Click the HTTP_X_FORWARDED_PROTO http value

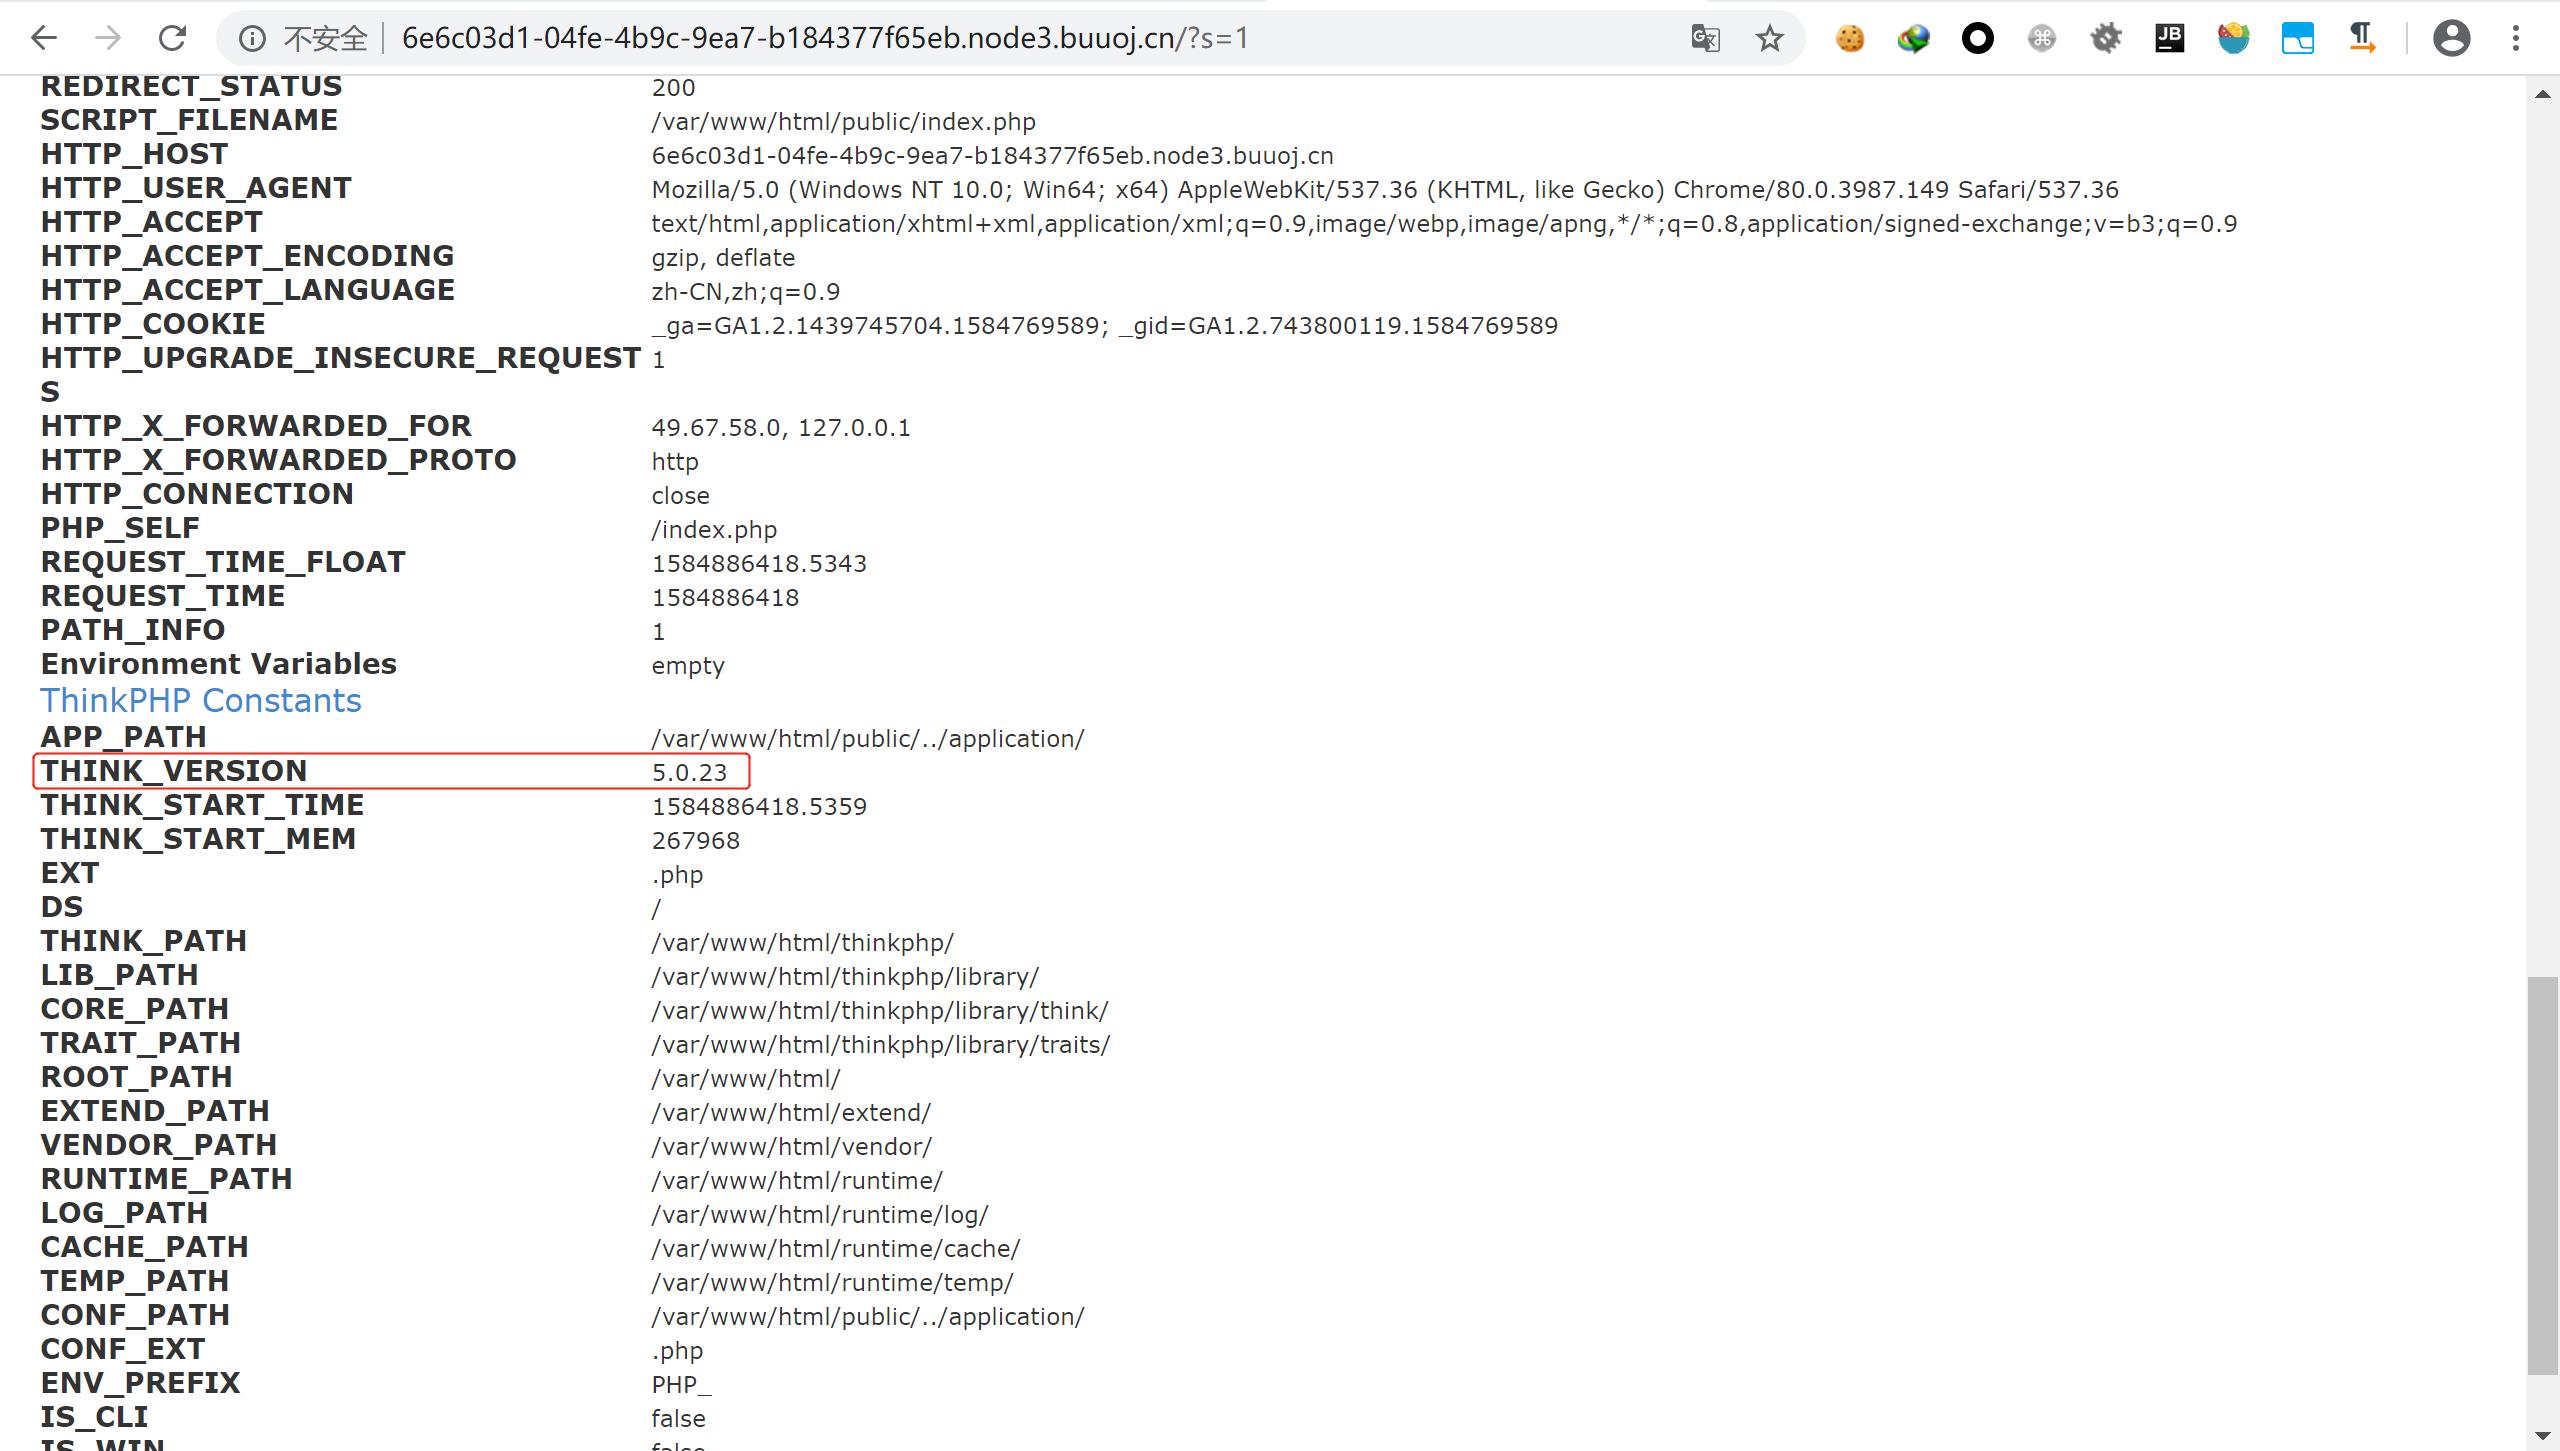point(675,462)
